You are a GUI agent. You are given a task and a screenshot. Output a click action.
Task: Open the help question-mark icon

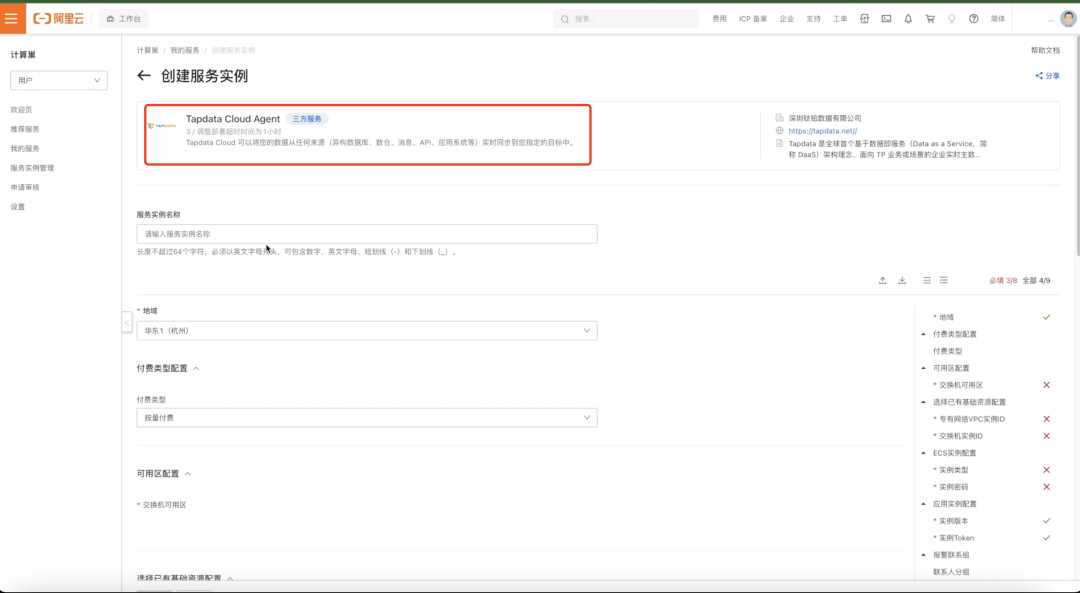973,19
